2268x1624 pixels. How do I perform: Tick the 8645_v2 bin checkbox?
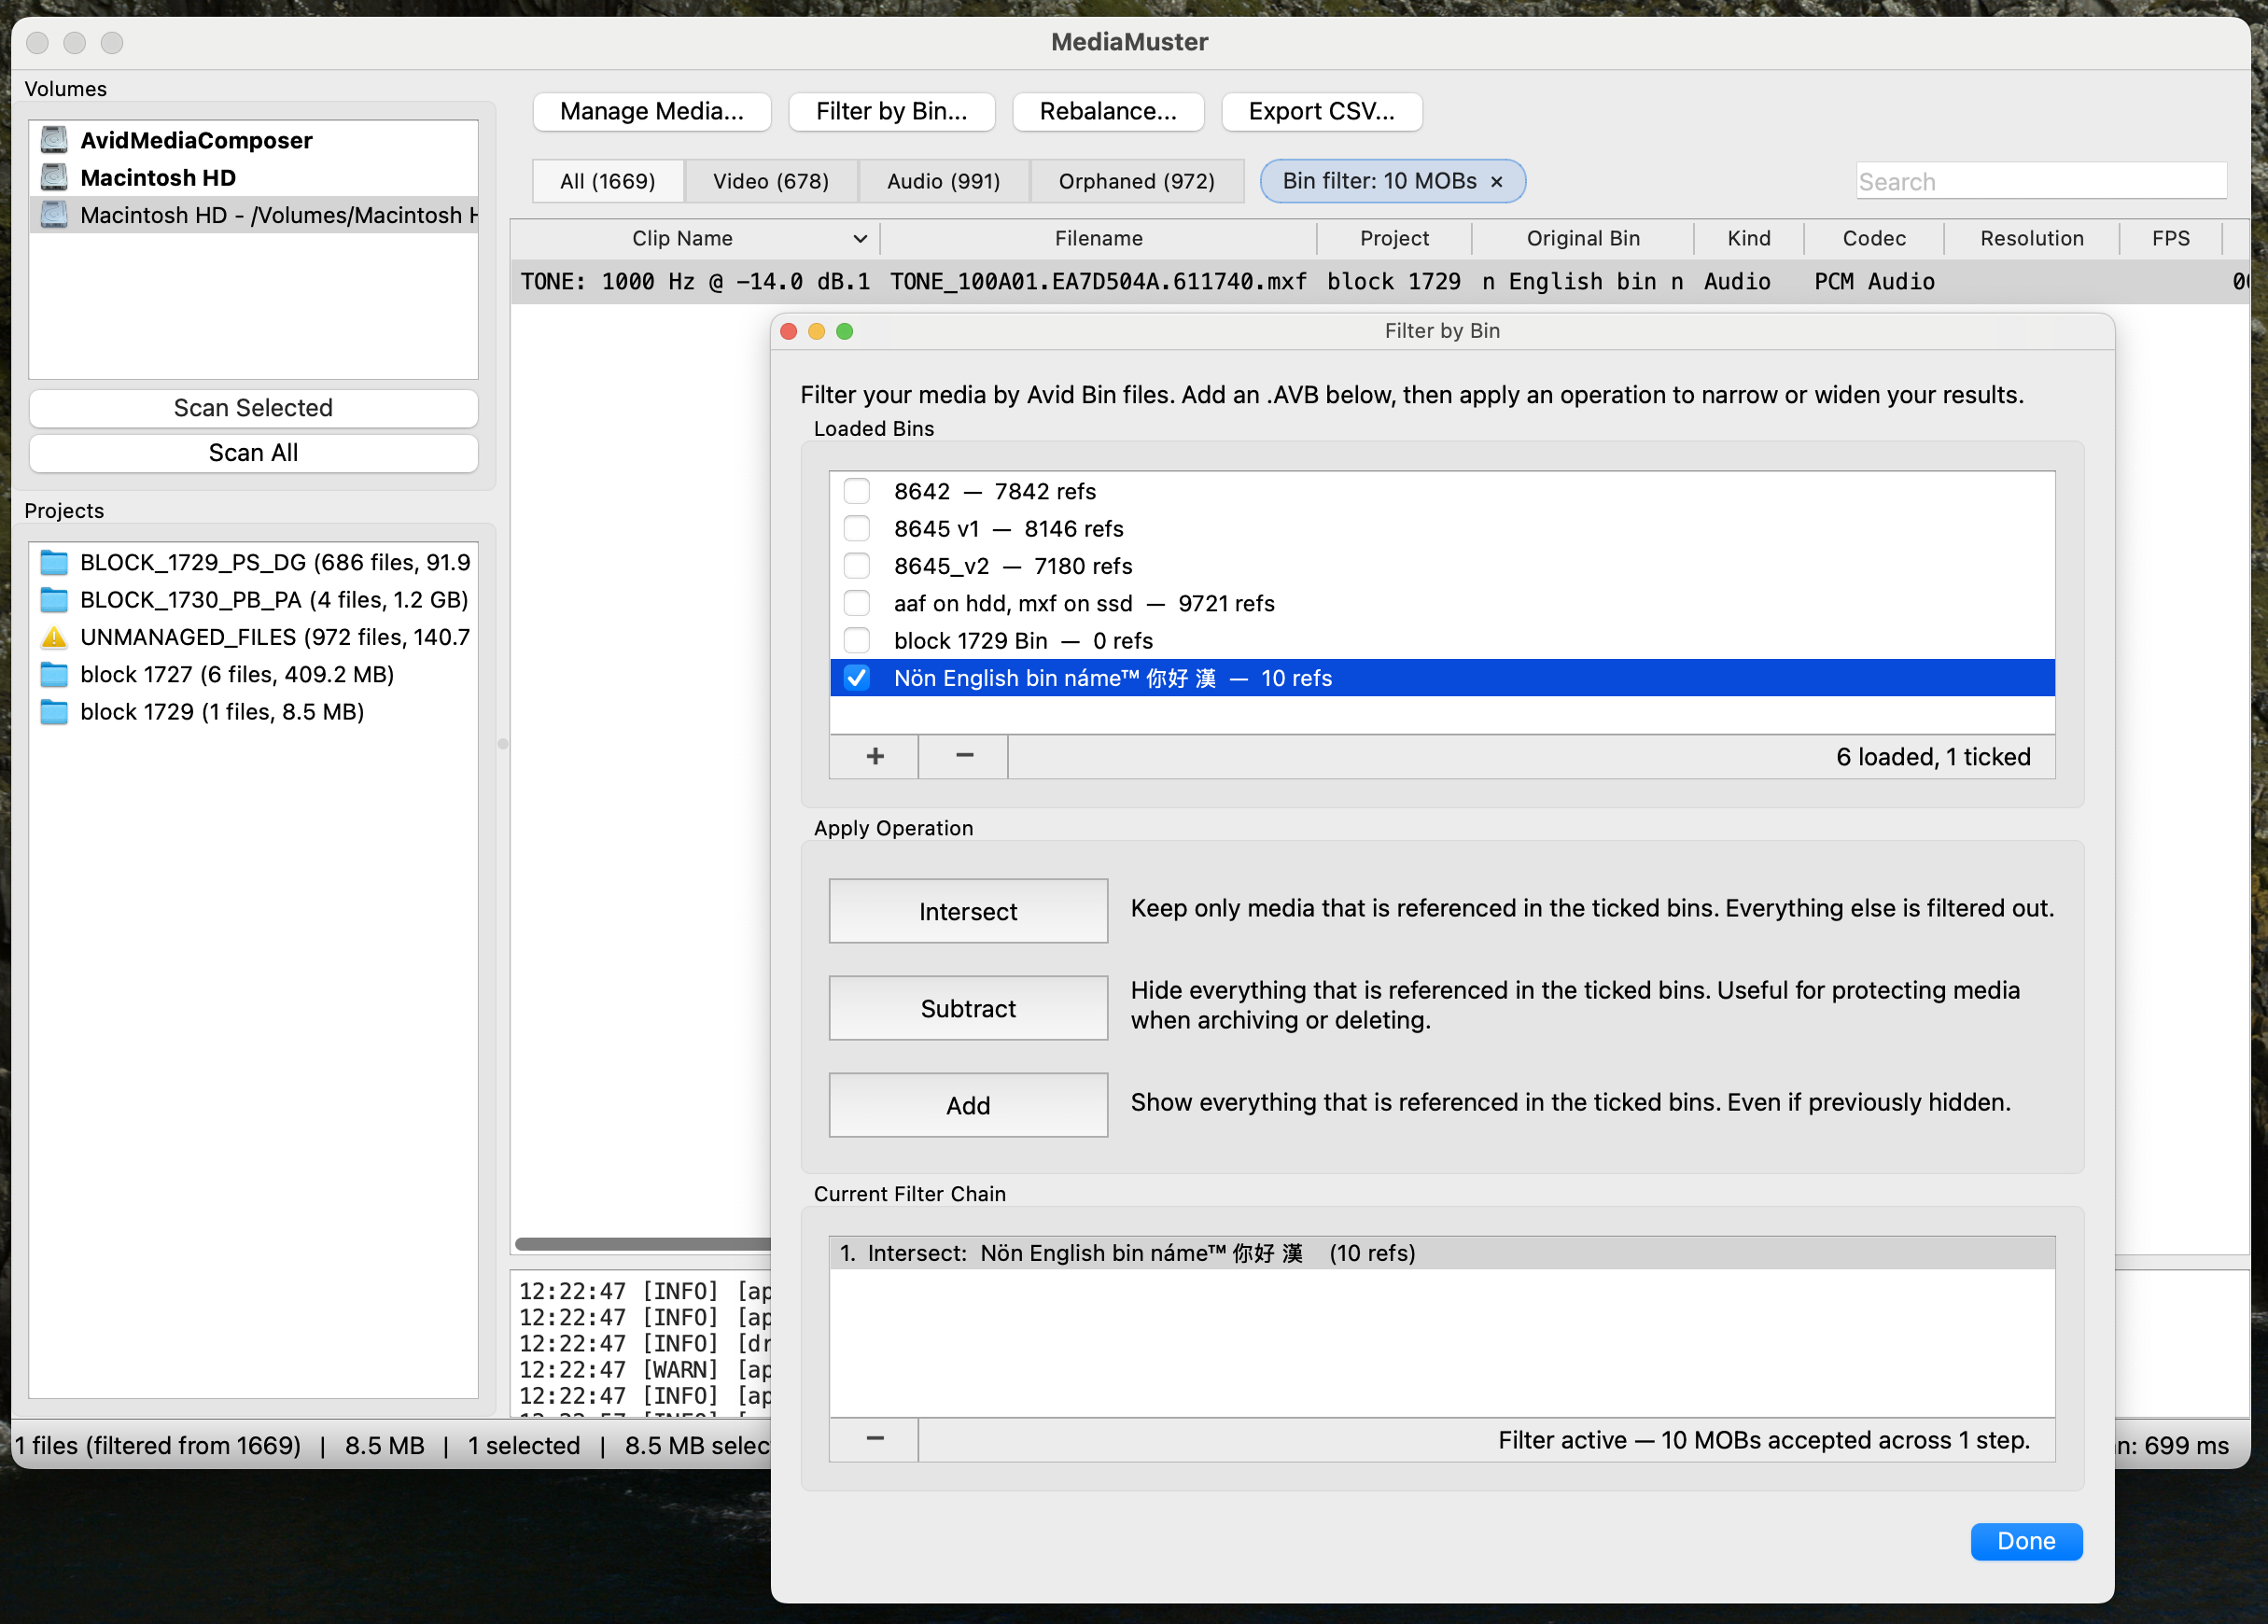pyautogui.click(x=857, y=566)
